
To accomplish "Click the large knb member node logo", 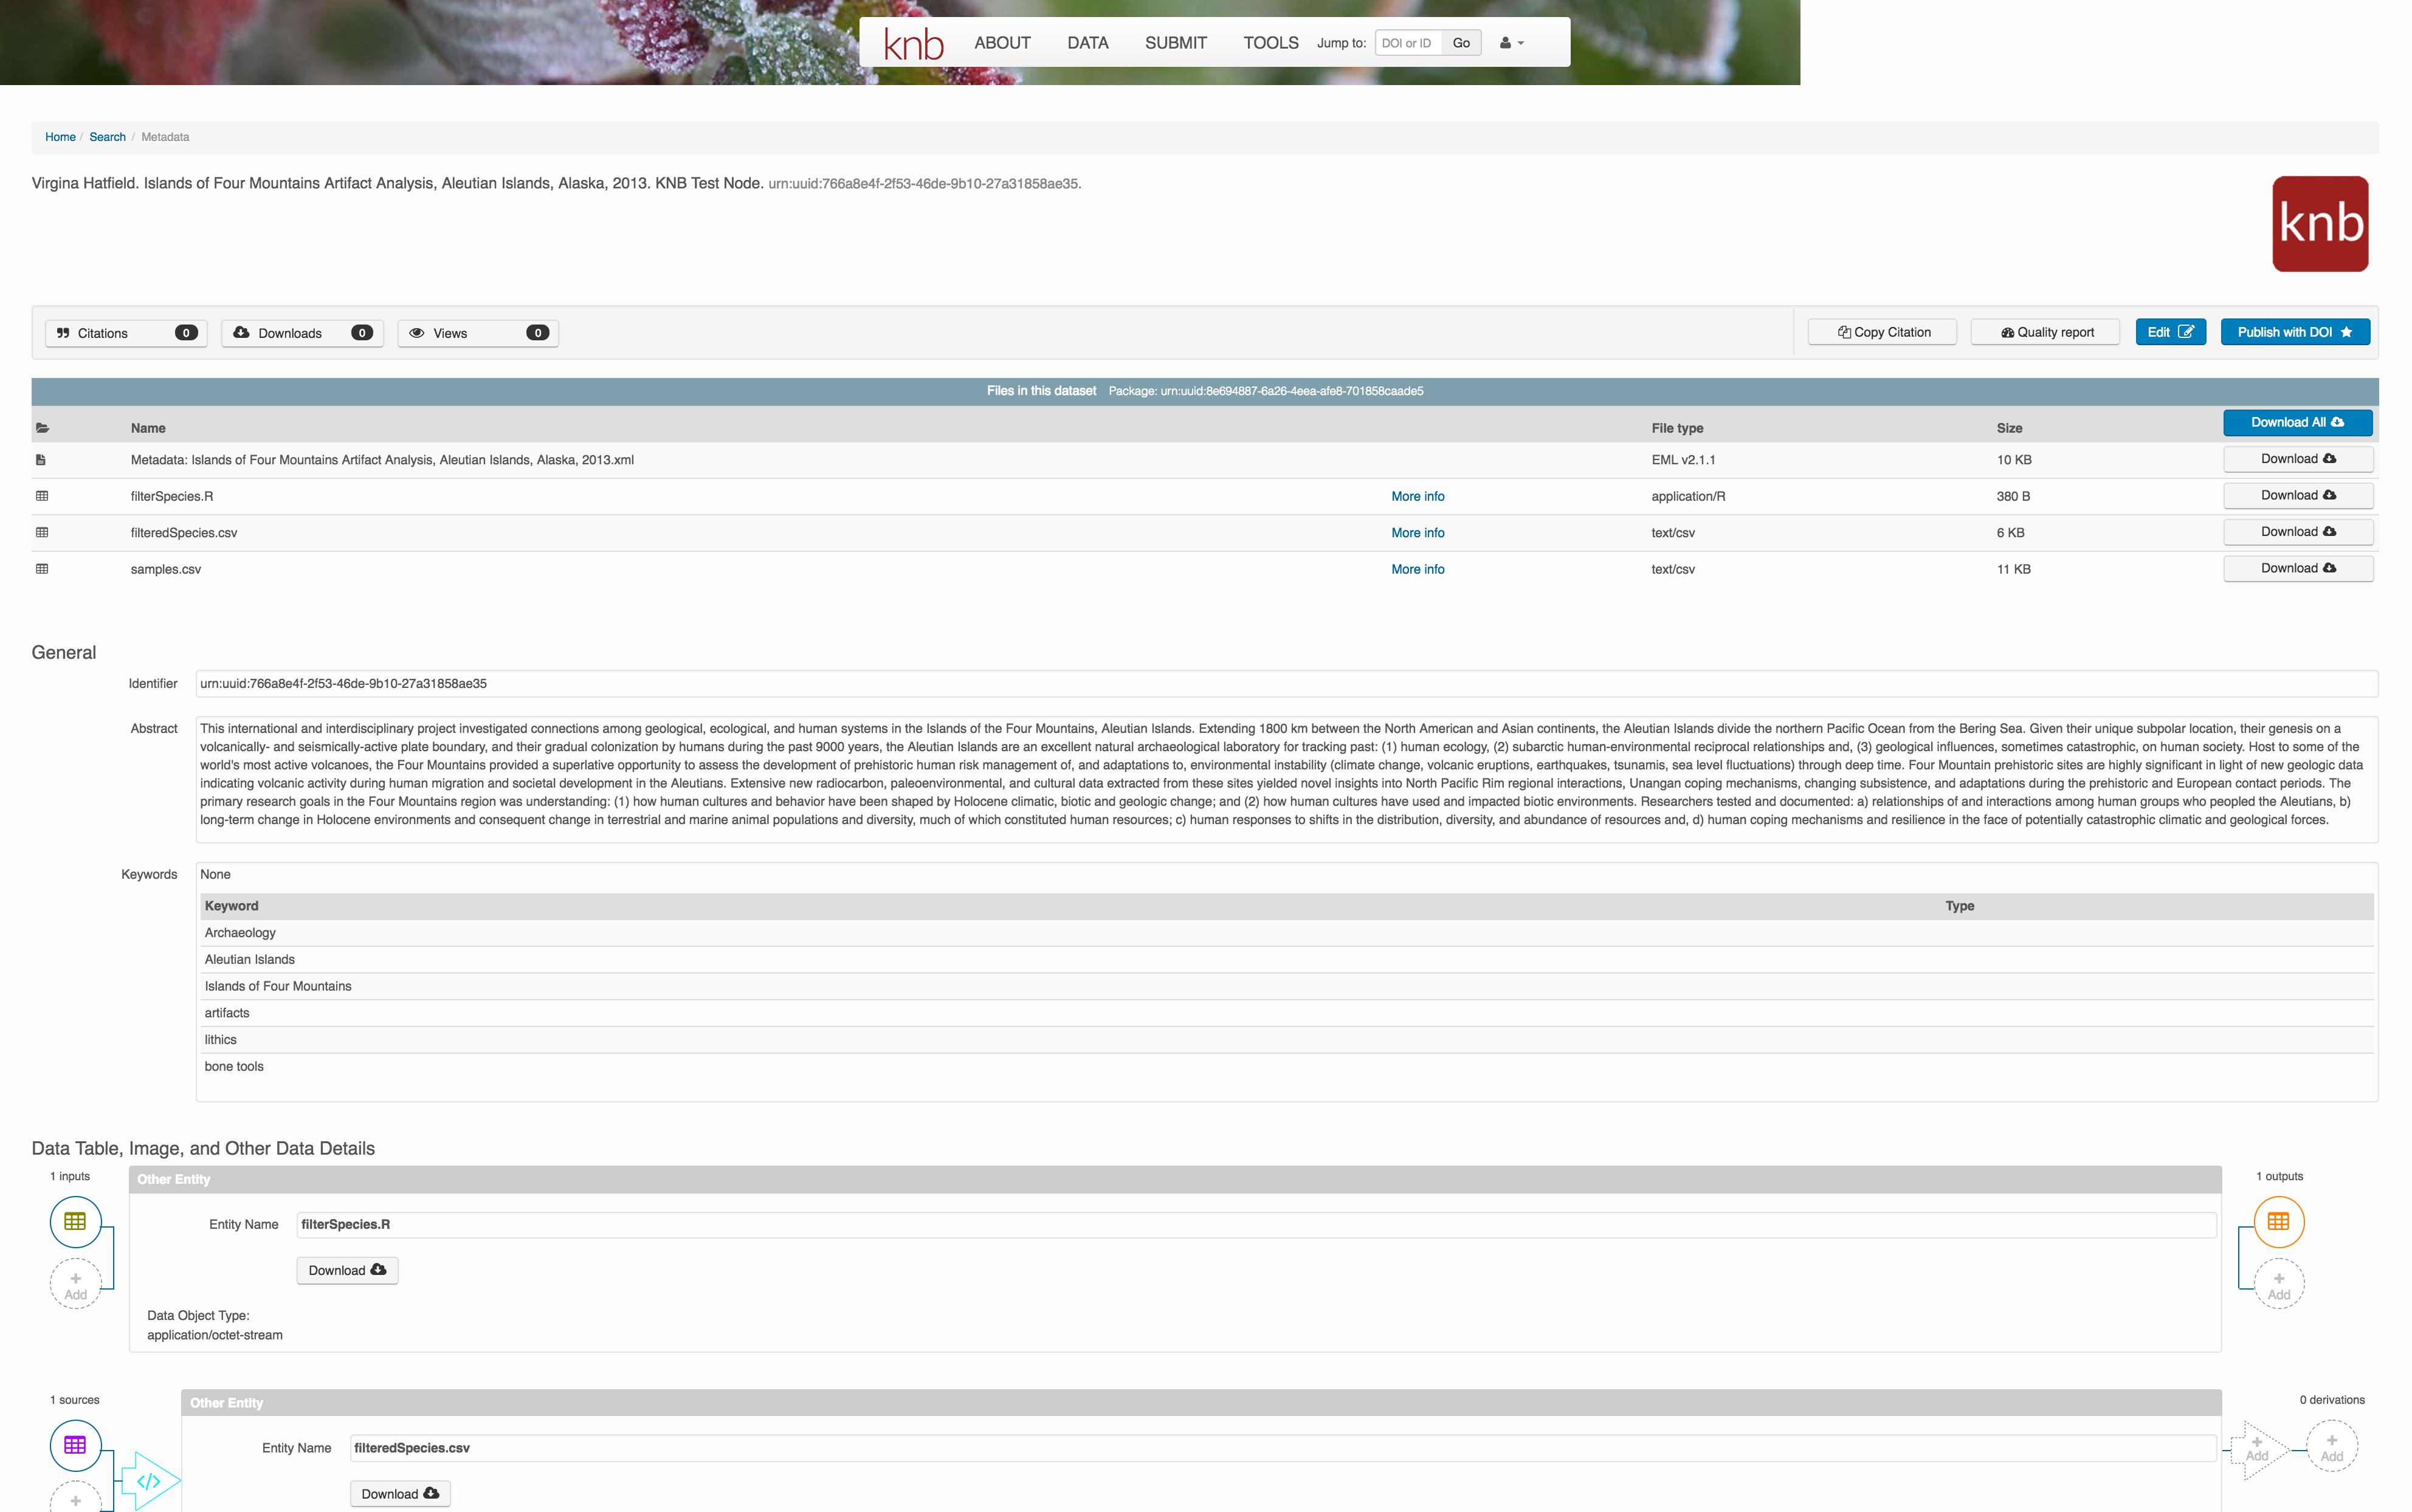I will pyautogui.click(x=2320, y=224).
